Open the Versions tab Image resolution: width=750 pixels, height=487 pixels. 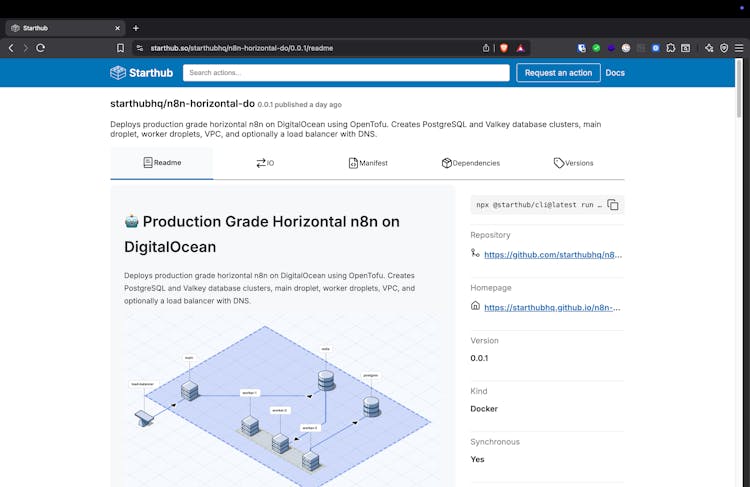573,163
